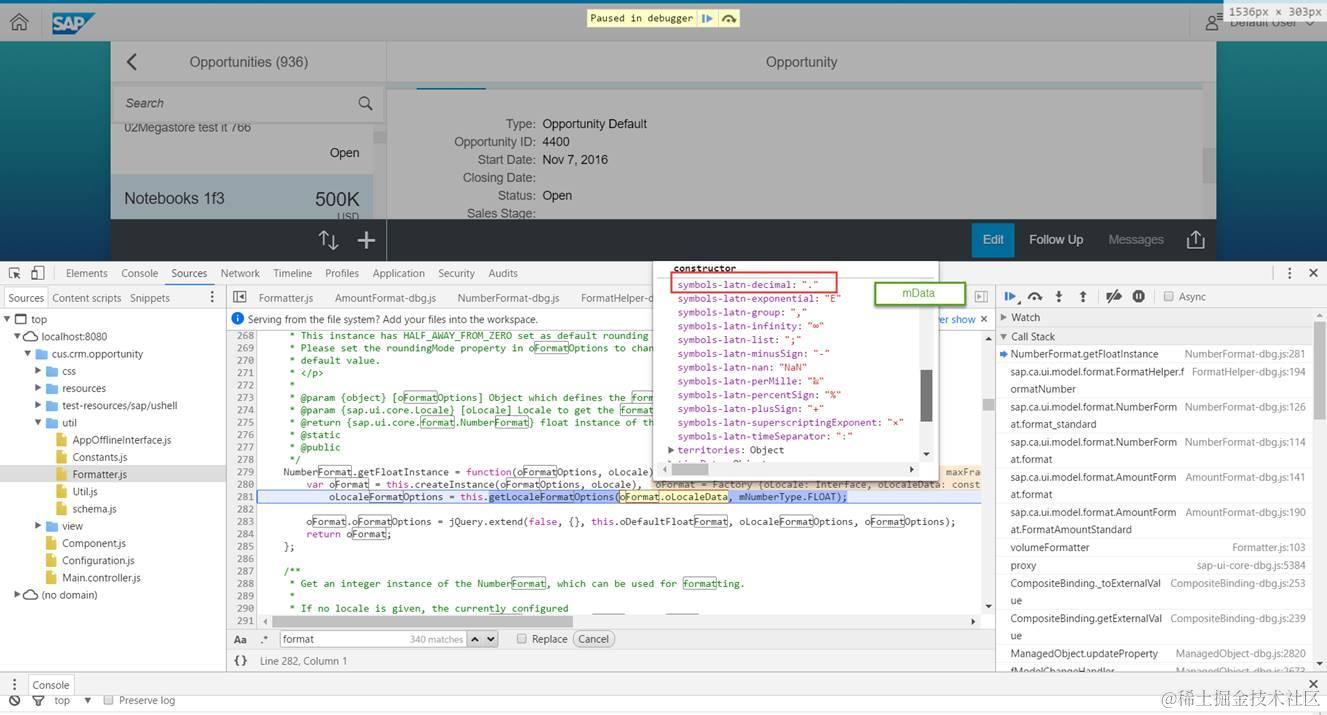Step over in the paused debugger overlay

729,18
